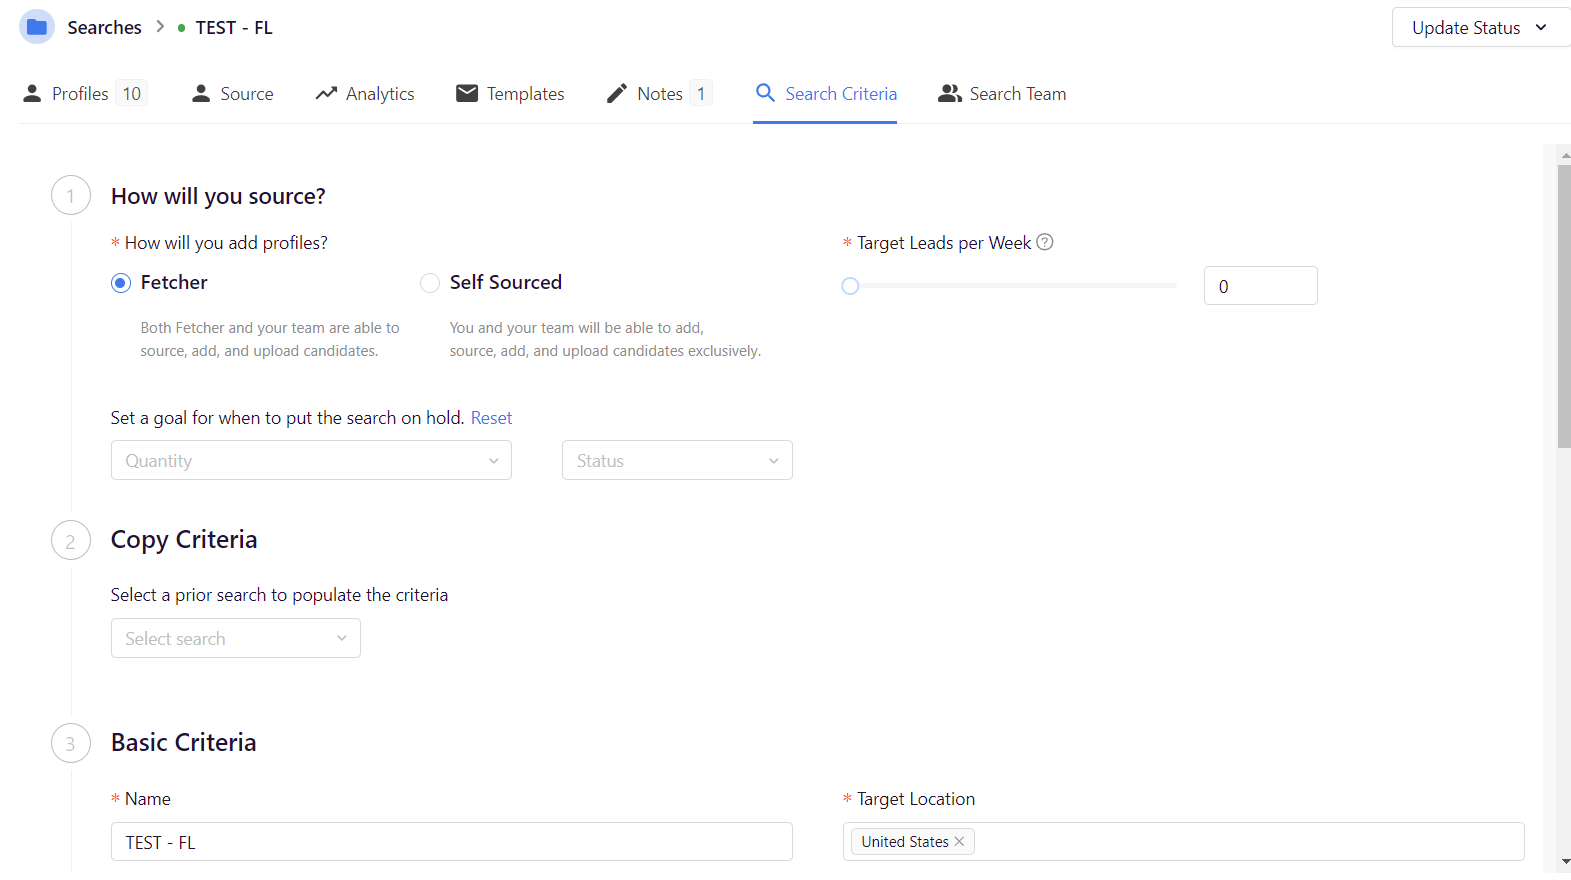The image size is (1571, 880).
Task: View the Notes tab
Action: [659, 93]
